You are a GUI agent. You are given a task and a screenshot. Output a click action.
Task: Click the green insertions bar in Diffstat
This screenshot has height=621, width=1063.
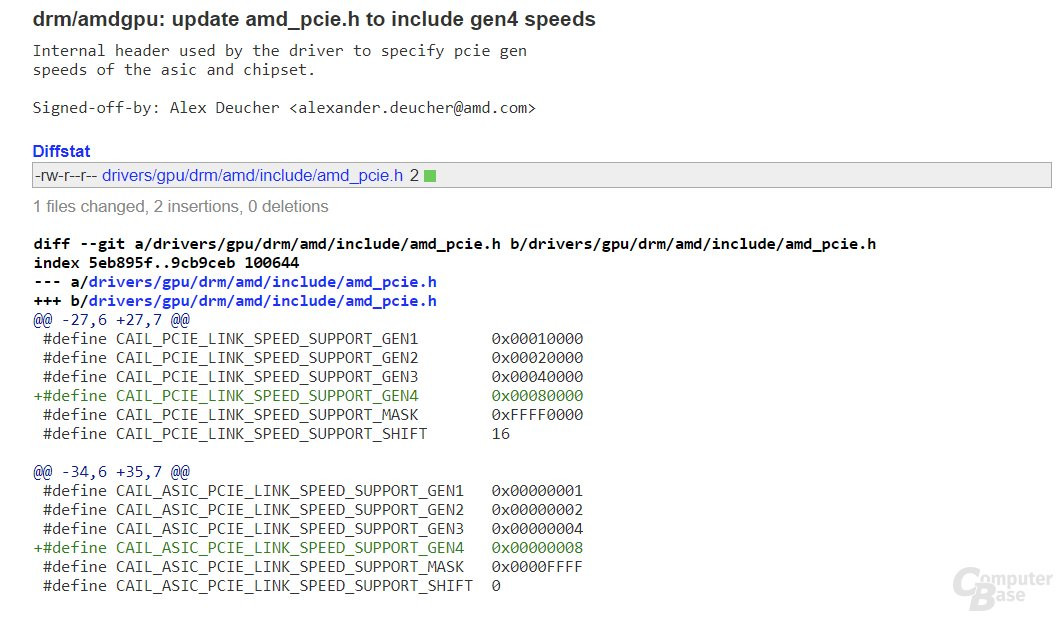tap(430, 176)
